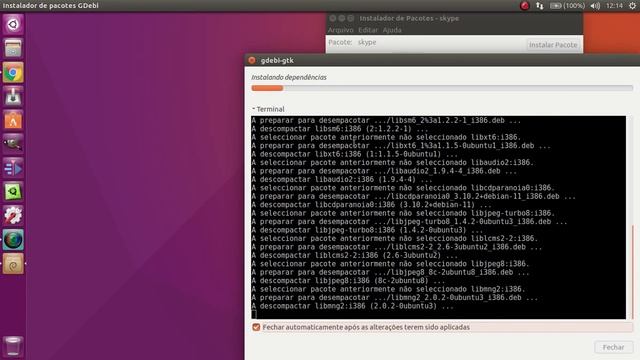Image resolution: width=640 pixels, height=360 pixels.
Task: Open the sound volume indicator
Action: (595, 6)
